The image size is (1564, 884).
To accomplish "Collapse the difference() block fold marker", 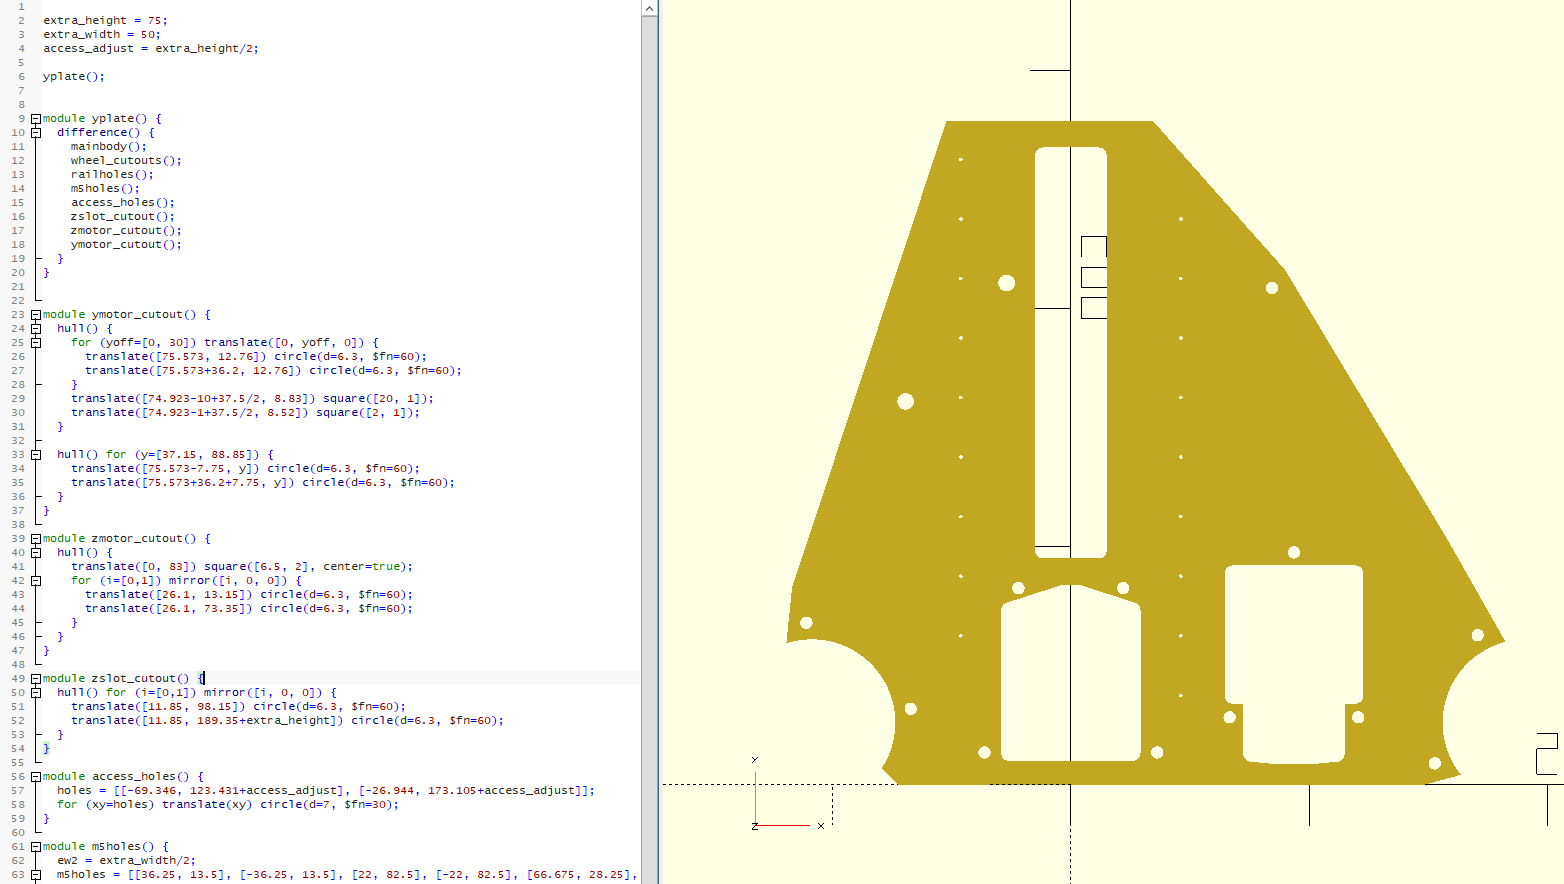I will tap(36, 132).
